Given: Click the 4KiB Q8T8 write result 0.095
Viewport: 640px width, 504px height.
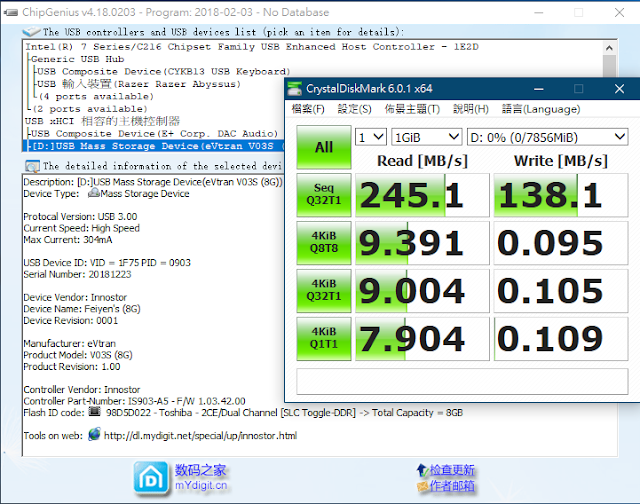Looking at the screenshot, I should coord(560,243).
